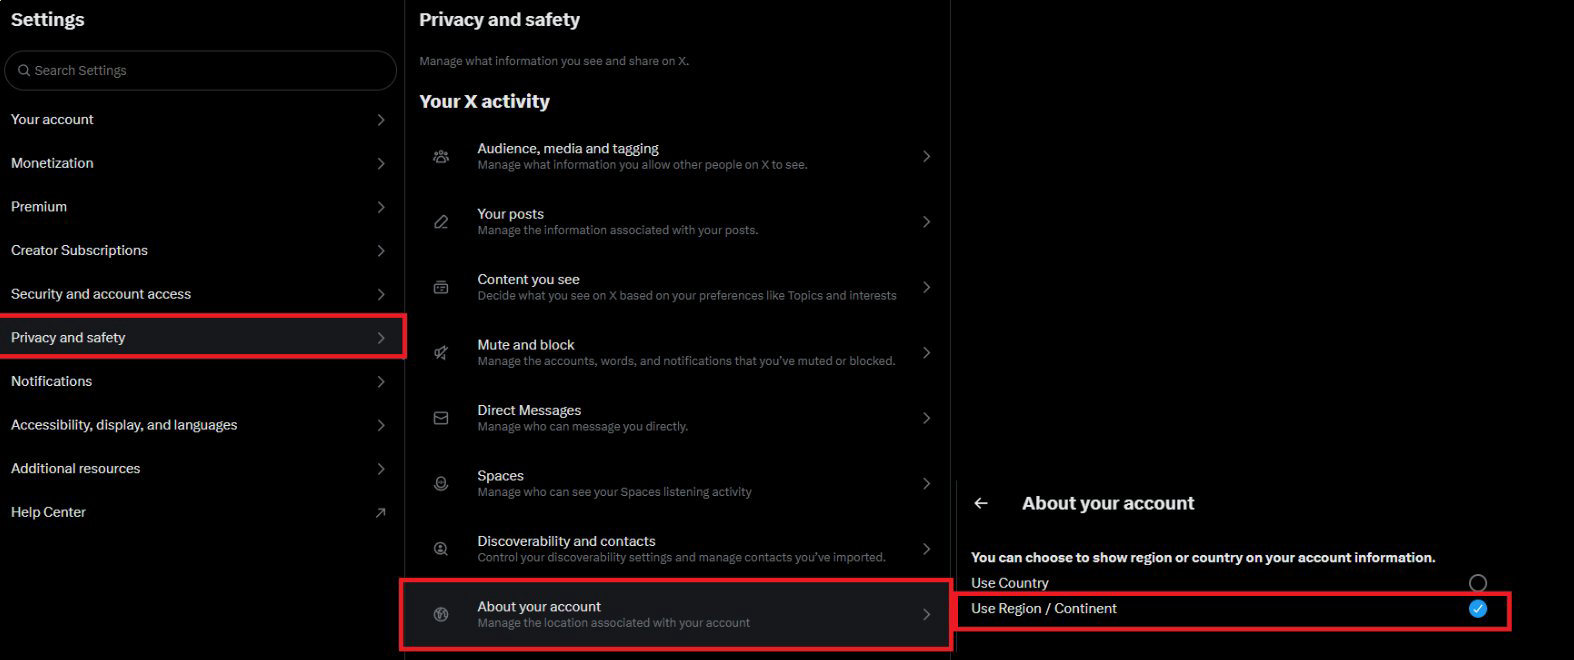Toggle the Use Region / Continent checkmark
This screenshot has width=1574, height=660.
coord(1477,609)
